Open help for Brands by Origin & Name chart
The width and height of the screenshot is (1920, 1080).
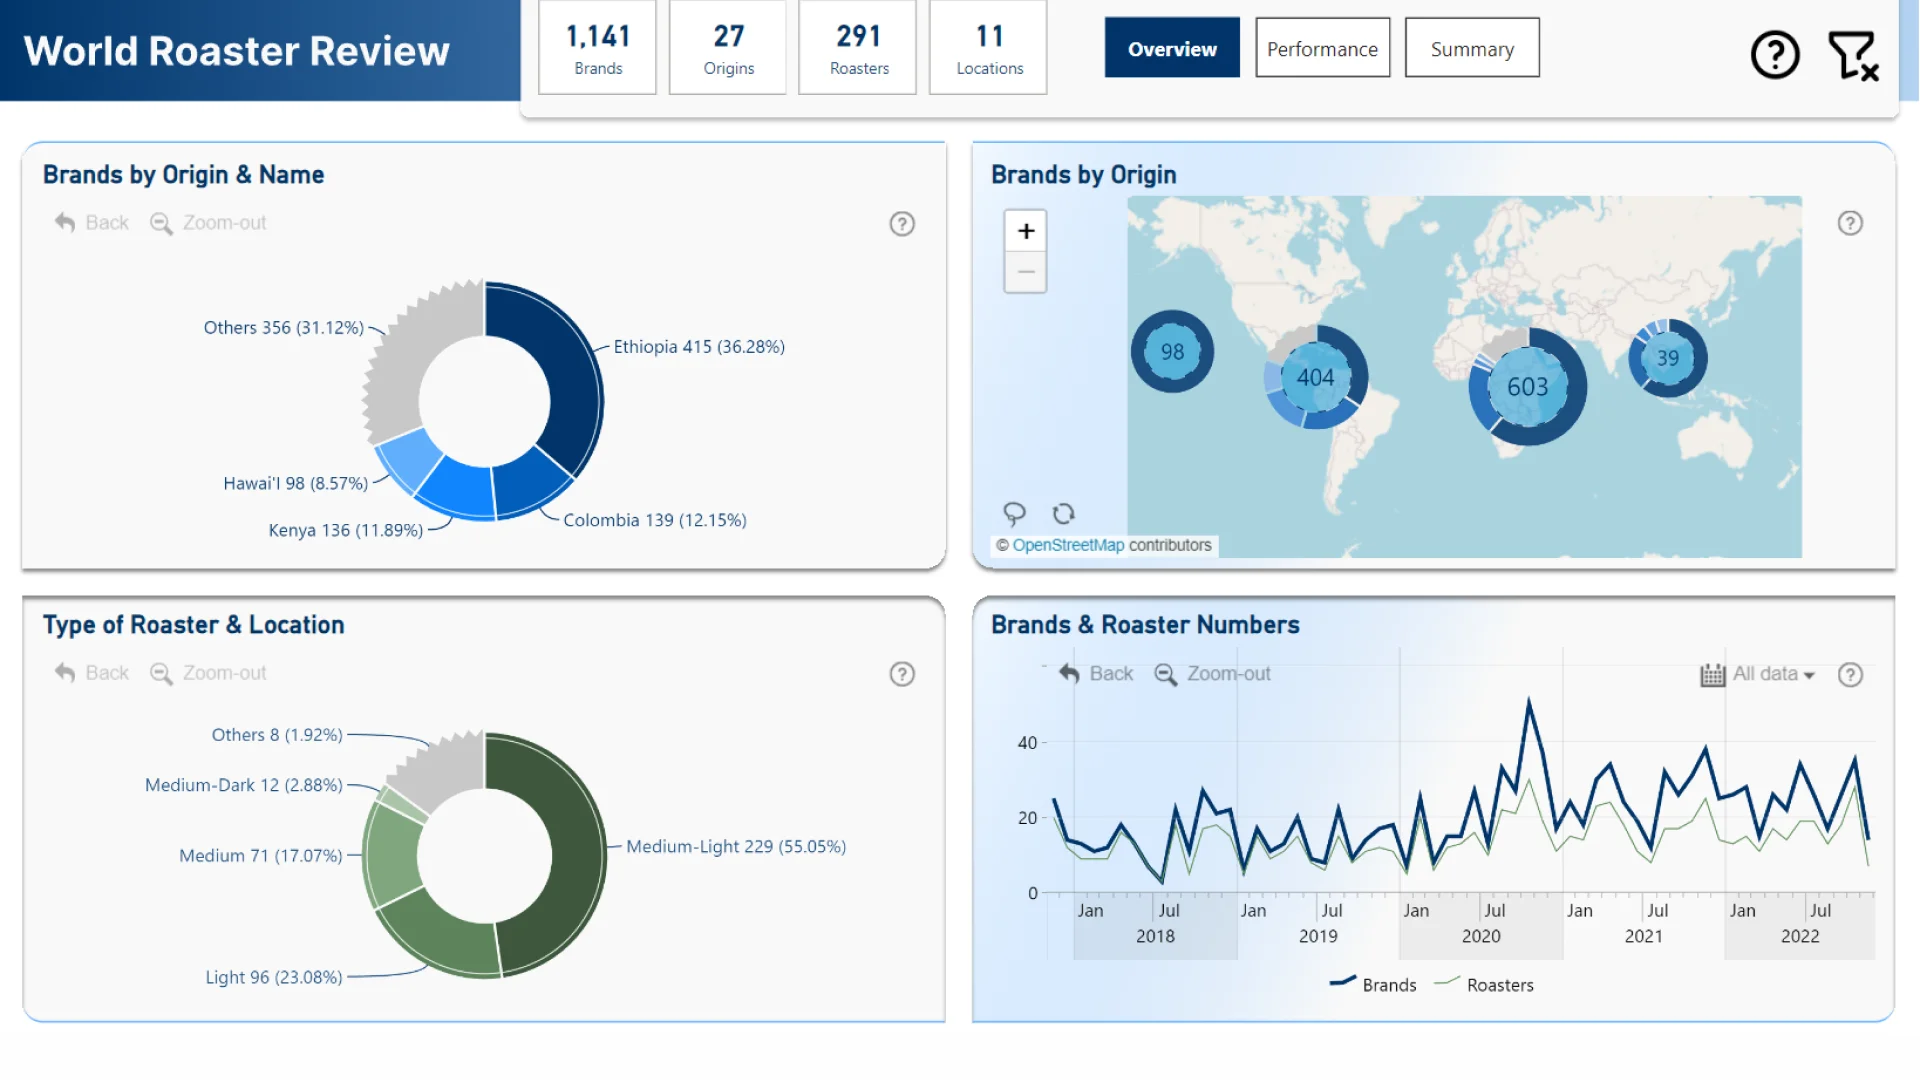[x=902, y=224]
